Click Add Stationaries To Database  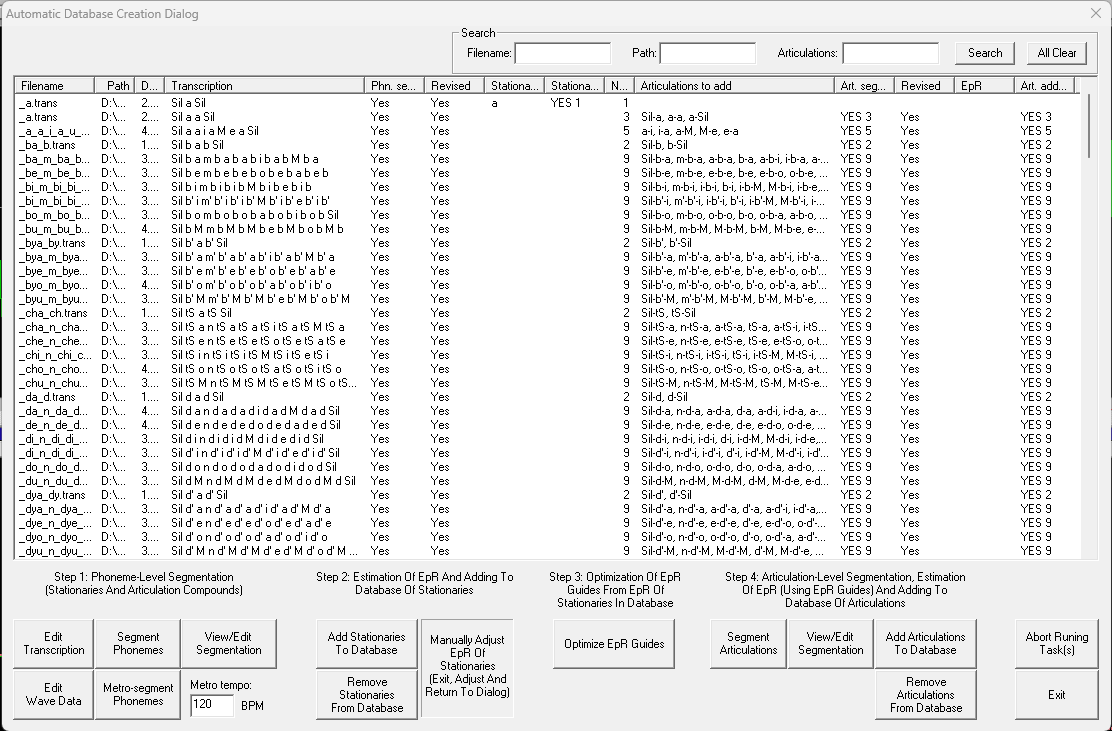[x=366, y=643]
